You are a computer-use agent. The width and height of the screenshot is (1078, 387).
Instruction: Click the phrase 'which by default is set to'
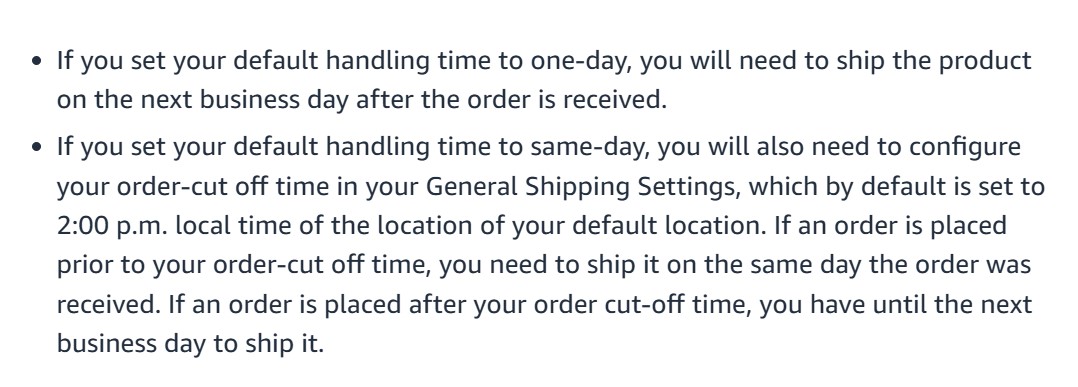pos(896,188)
